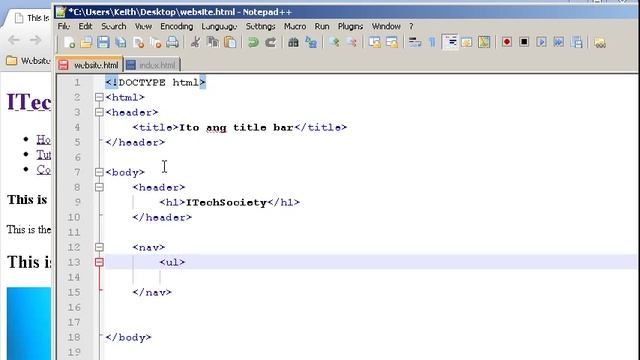Collapse the header fold on line 8
Viewport: 640px width, 360px height.
pyautogui.click(x=99, y=187)
